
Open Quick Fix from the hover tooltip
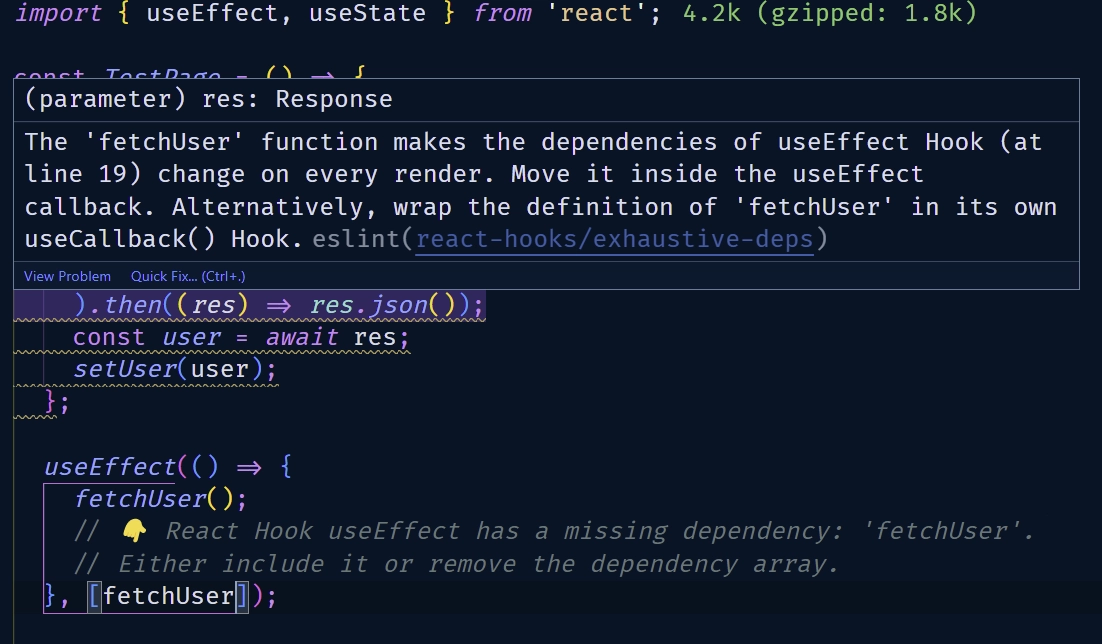point(188,276)
